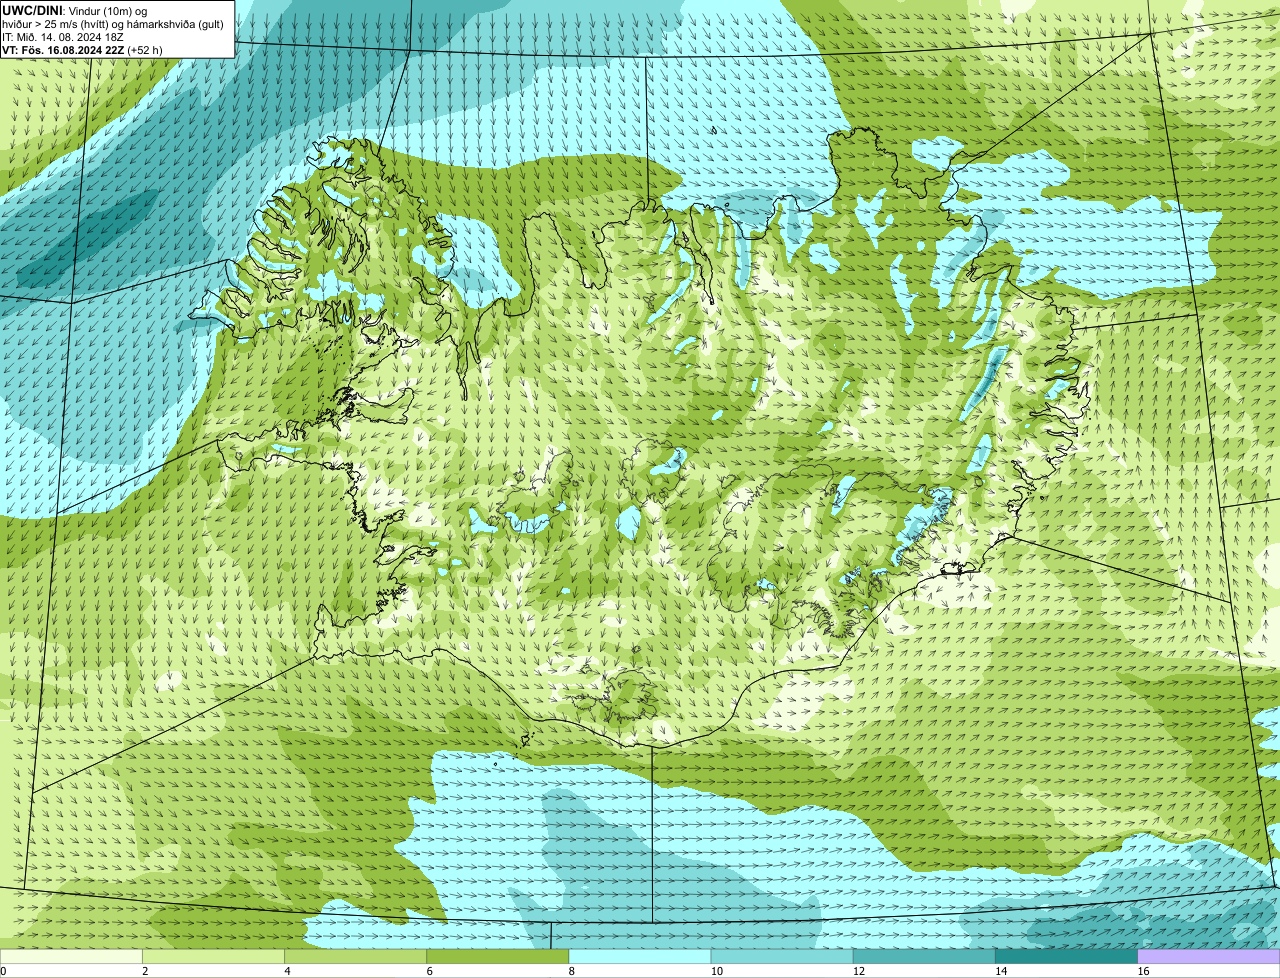1280x978 pixels.
Task: Click the 'UWC/DINI: Vindur (10m) og' title line
Action: pyautogui.click(x=74, y=10)
